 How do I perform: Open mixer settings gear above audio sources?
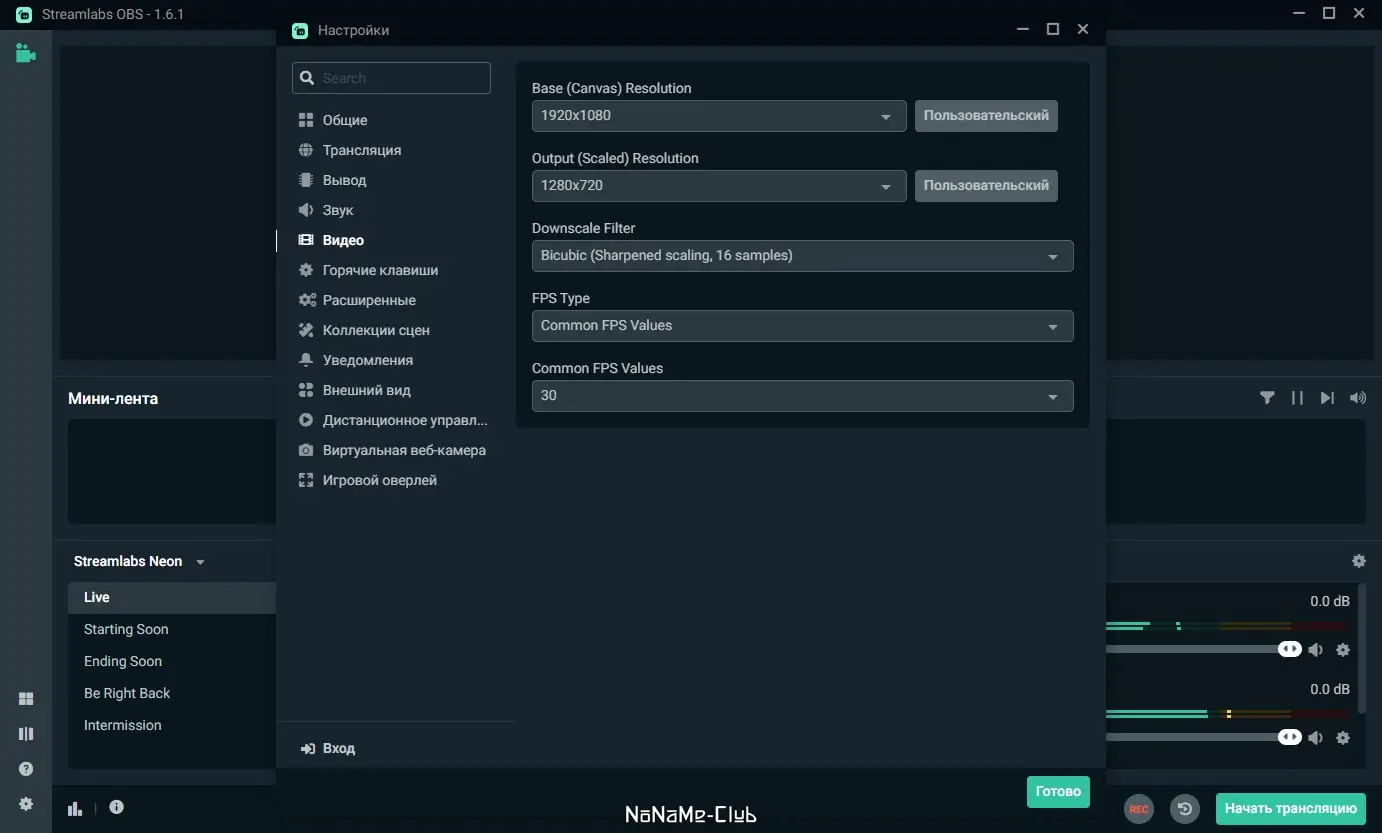pos(1358,562)
